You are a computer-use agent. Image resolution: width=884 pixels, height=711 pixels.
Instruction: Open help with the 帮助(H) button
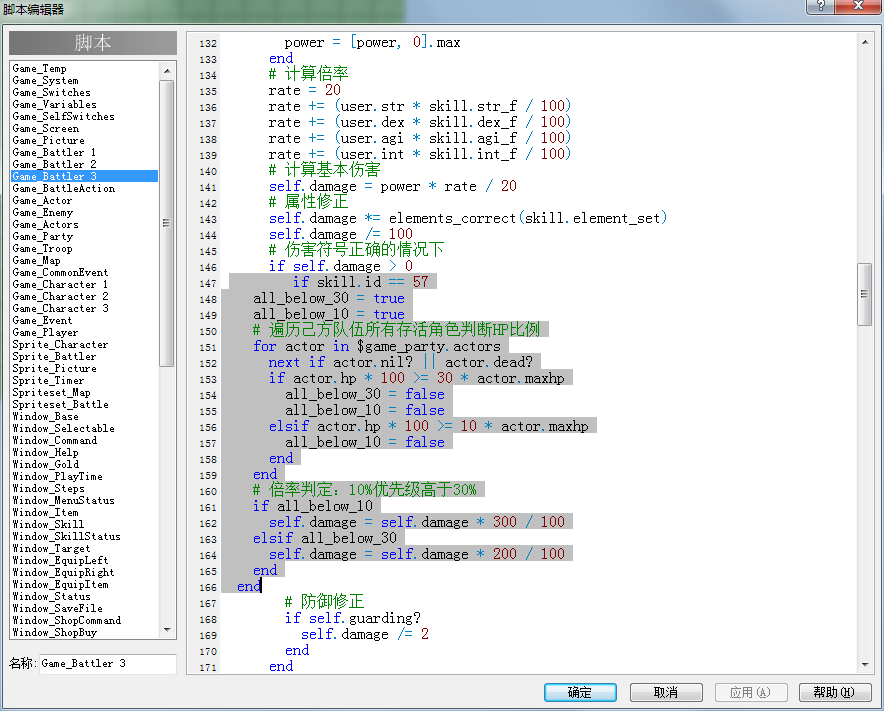[x=834, y=692]
